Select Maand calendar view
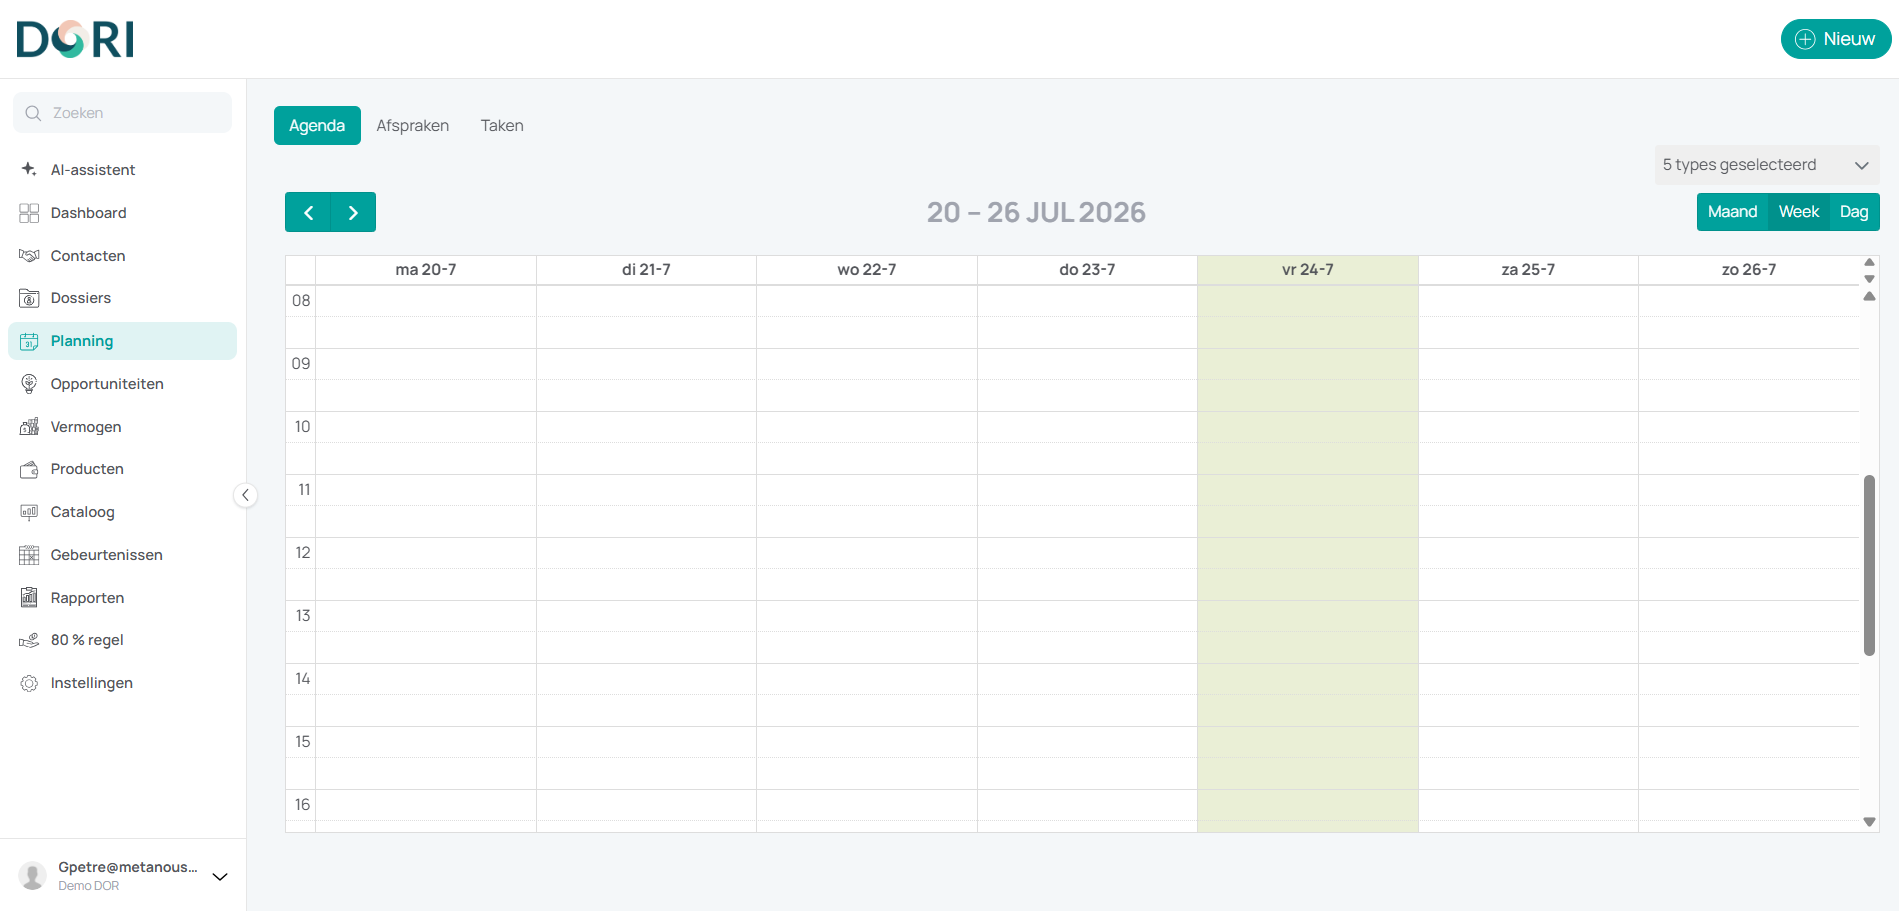 1732,212
